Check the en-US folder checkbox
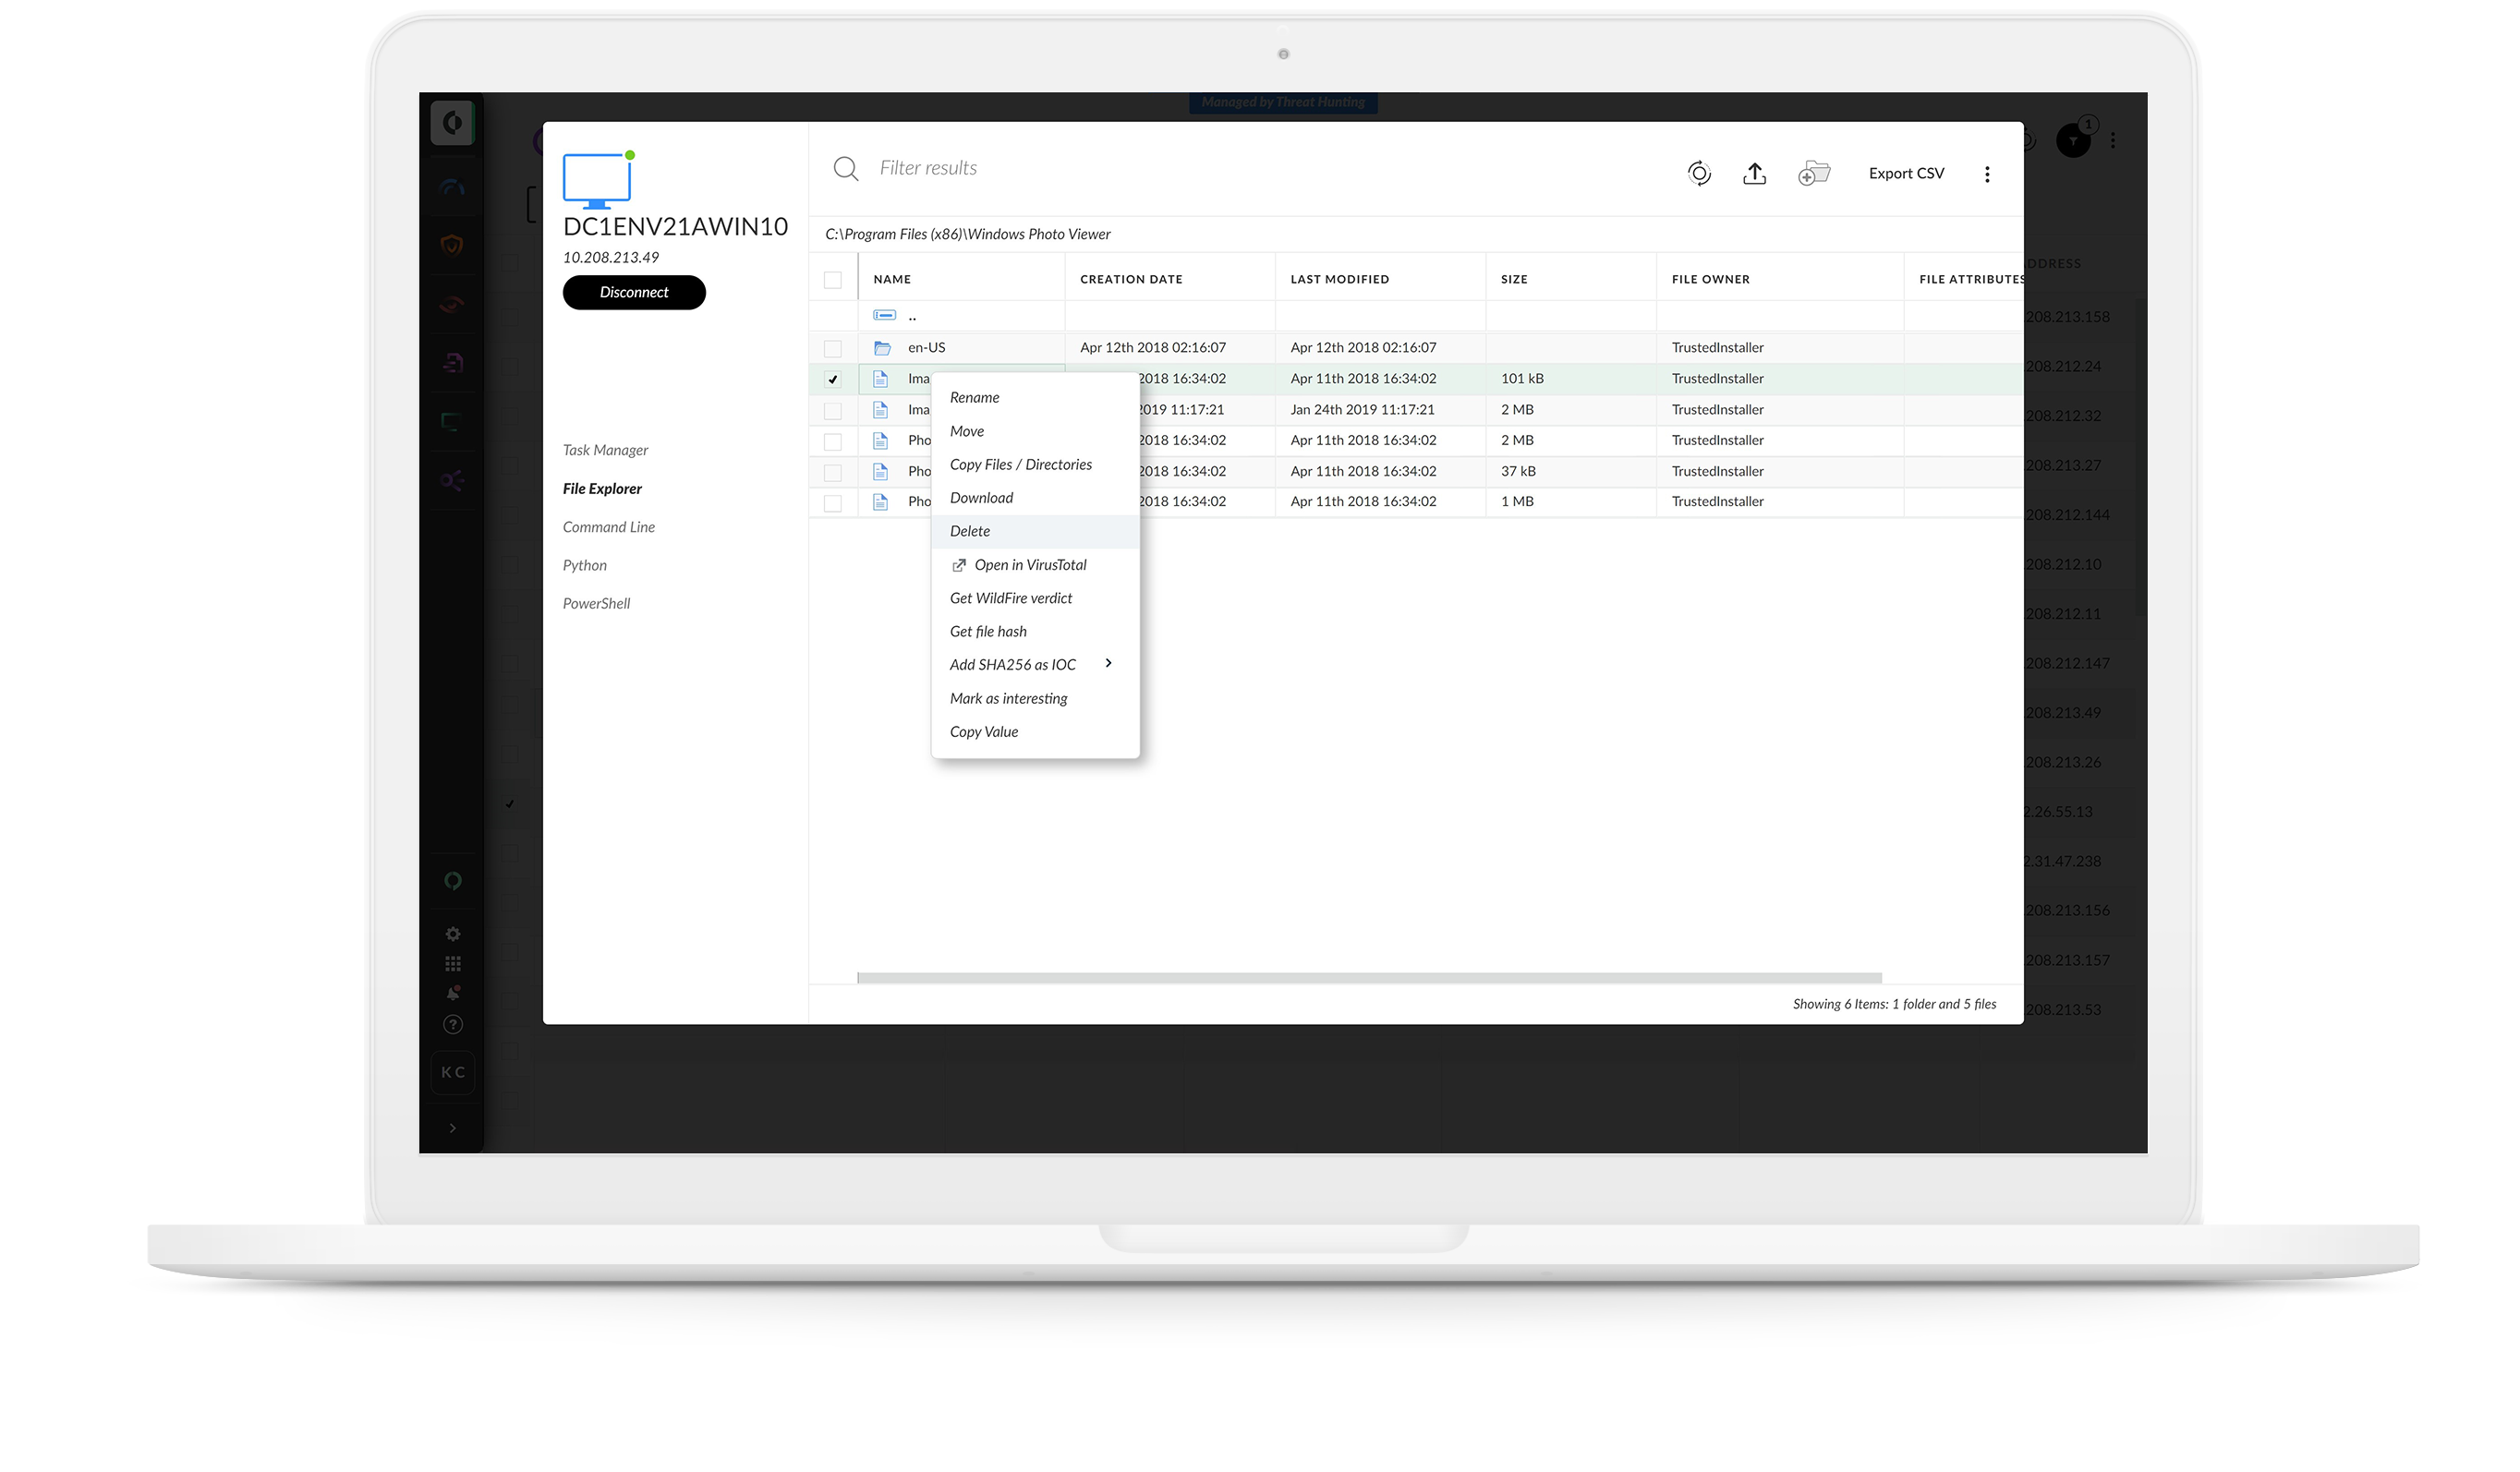Screen dimensions: 2520x1472 click(x=833, y=347)
